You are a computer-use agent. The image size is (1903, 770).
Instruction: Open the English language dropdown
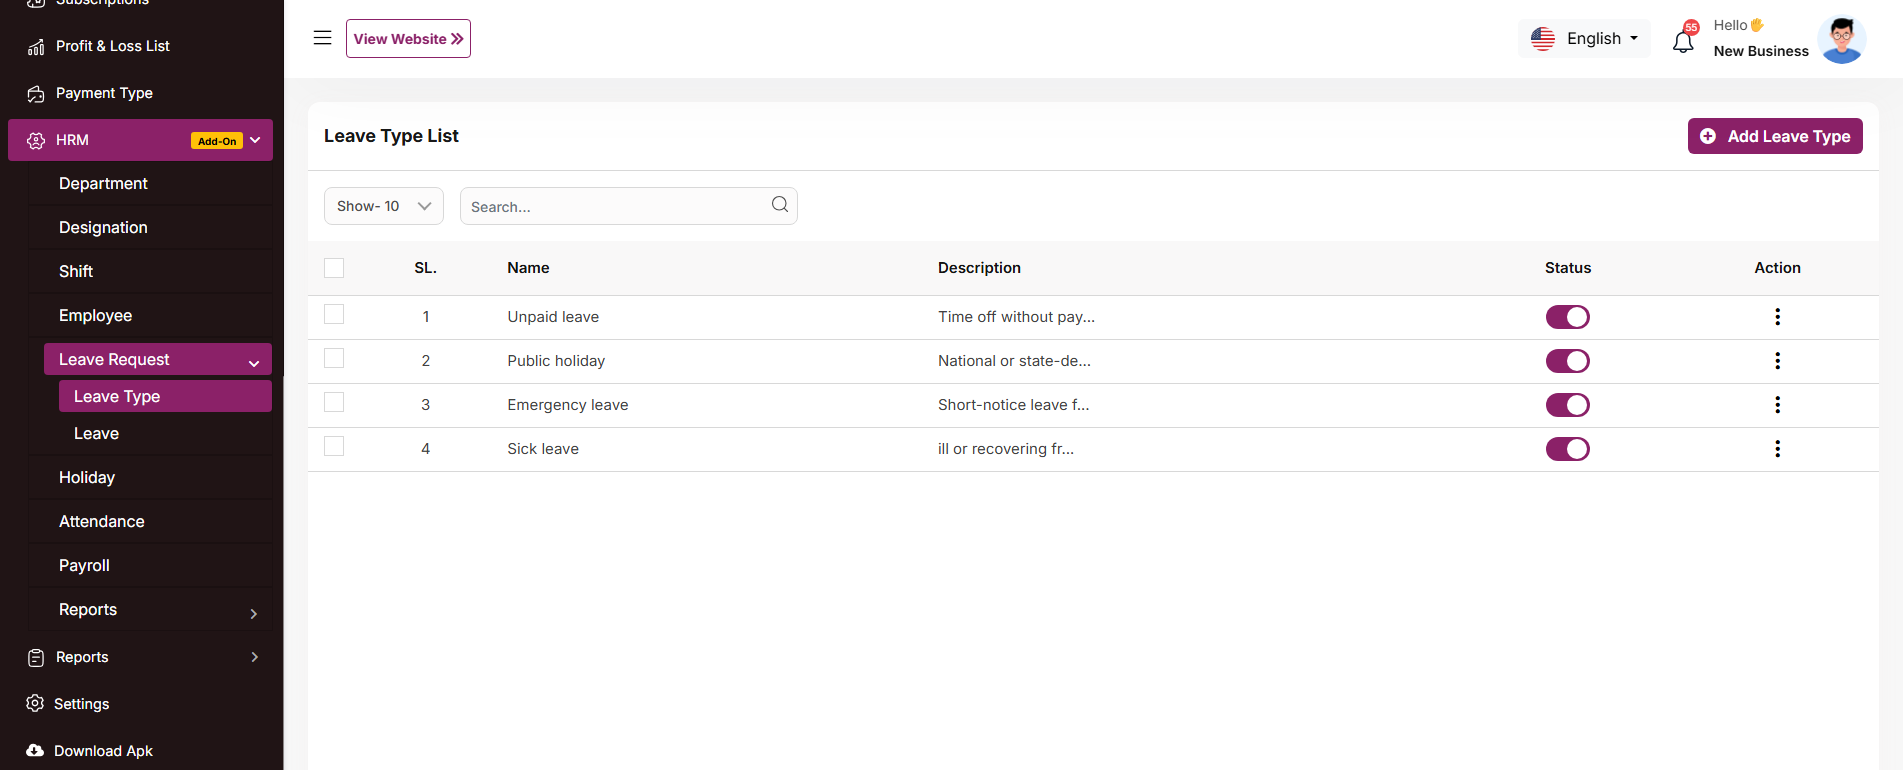point(1584,39)
